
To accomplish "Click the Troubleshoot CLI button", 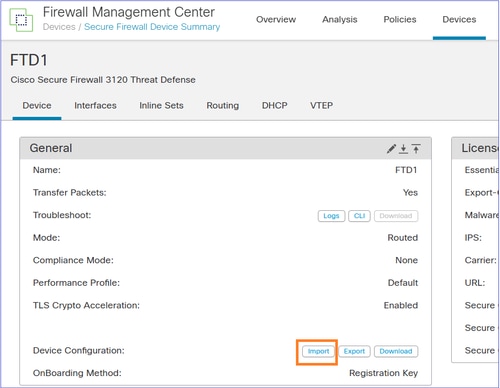I will click(359, 216).
